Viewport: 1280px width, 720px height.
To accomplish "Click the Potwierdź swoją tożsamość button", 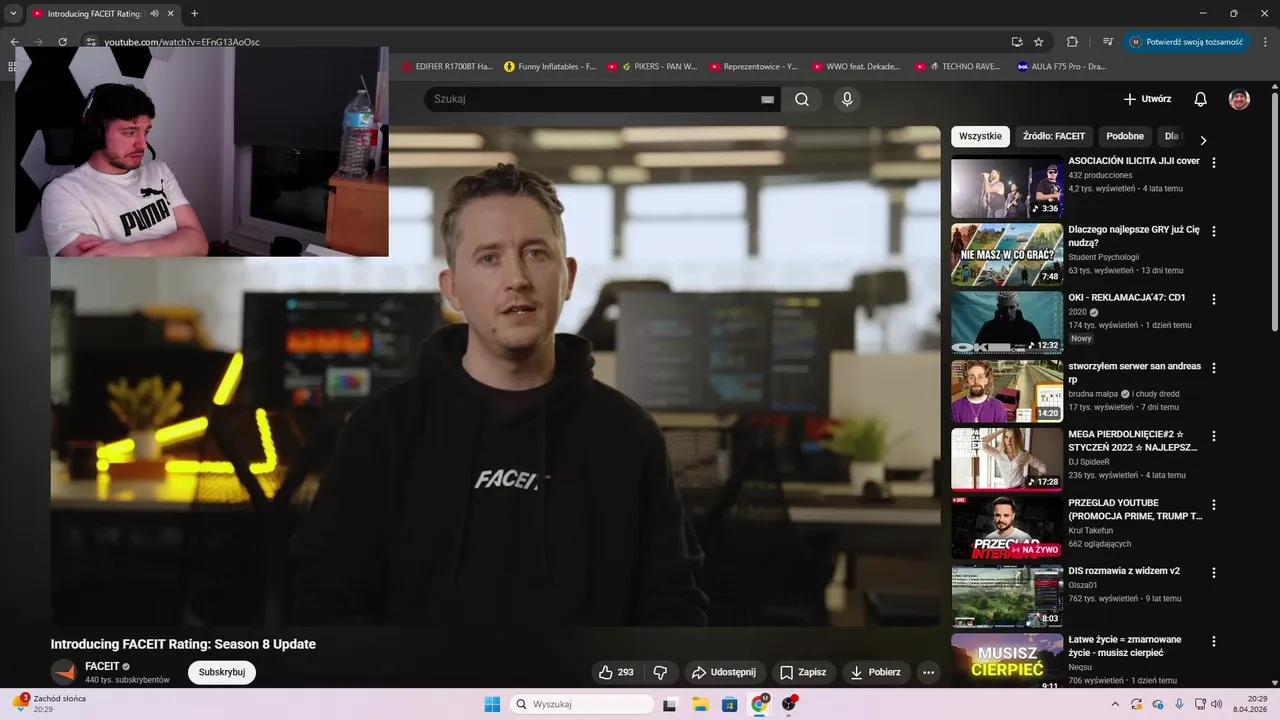I will (1186, 42).
